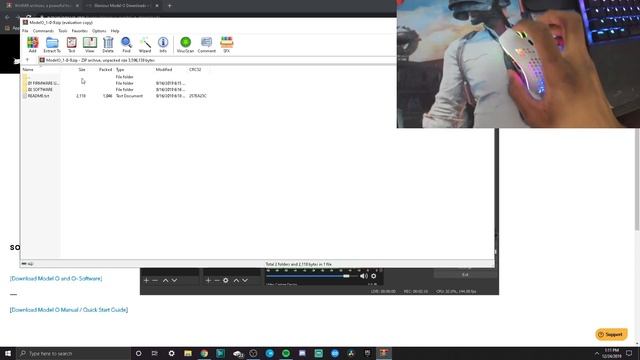640x360 pixels.
Task: Open the Tools menu
Action: 62,31
